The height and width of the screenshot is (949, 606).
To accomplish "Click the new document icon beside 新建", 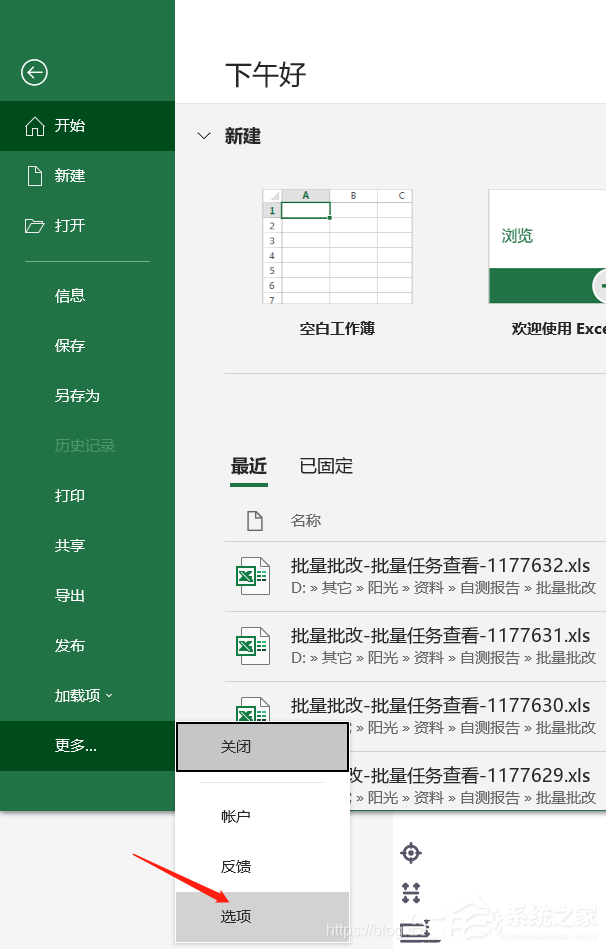I will click(35, 176).
